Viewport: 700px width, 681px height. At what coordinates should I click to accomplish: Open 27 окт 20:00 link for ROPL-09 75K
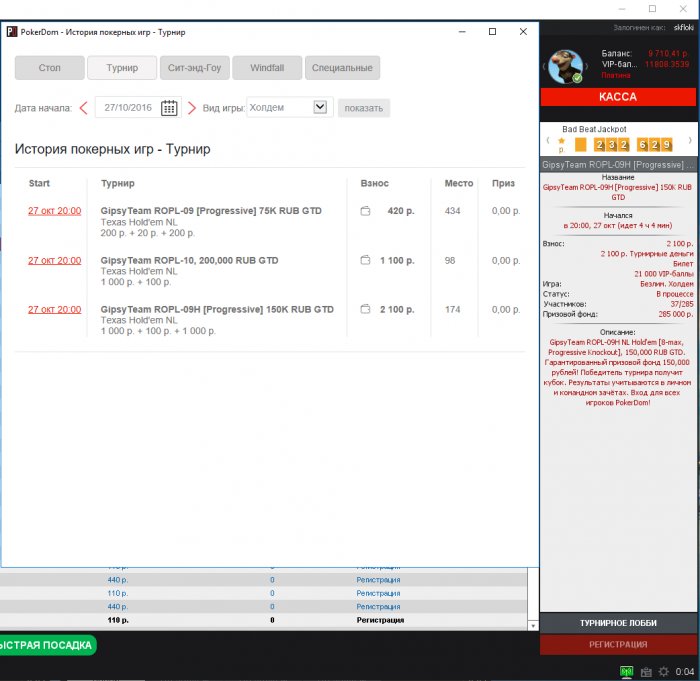click(x=54, y=211)
